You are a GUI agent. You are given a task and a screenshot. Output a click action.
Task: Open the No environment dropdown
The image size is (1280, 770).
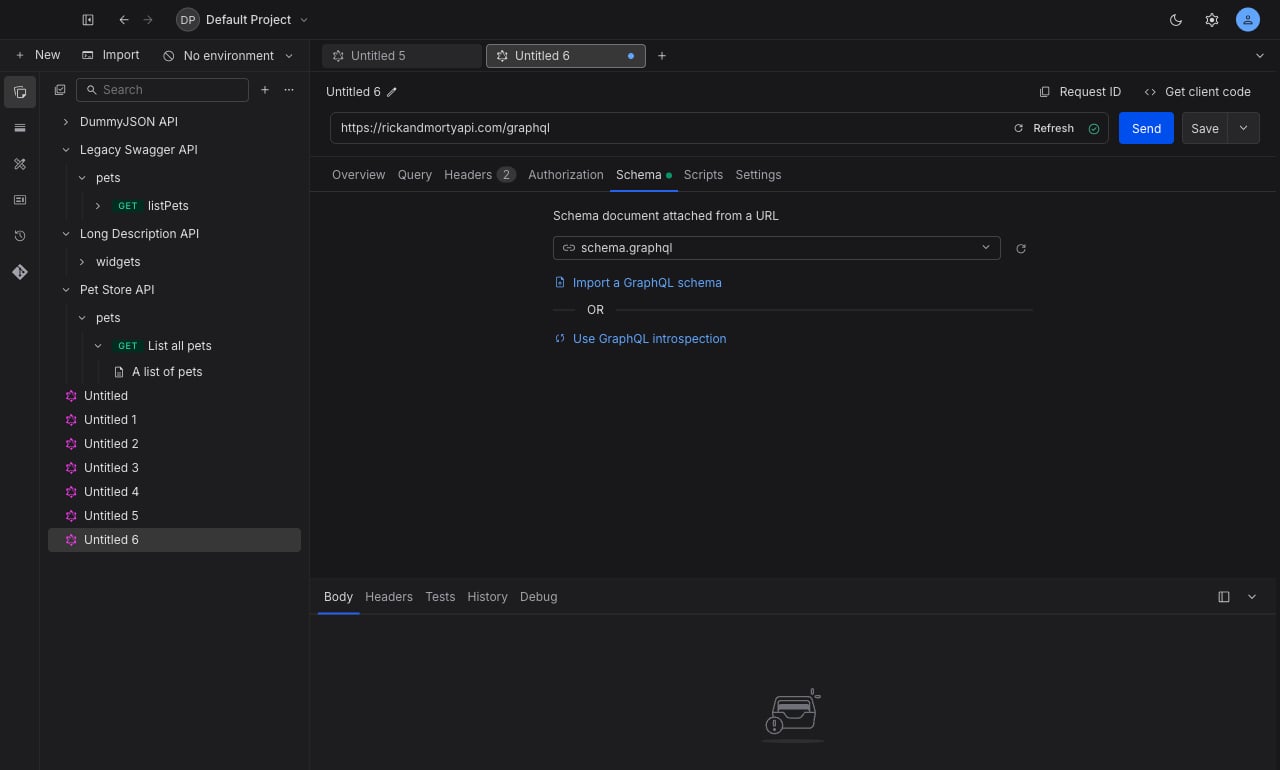click(228, 56)
